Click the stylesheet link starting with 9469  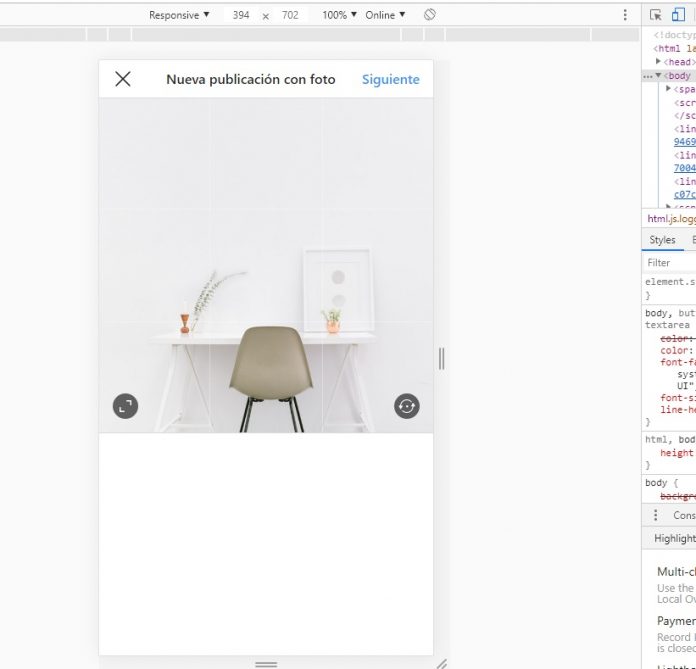click(x=684, y=142)
